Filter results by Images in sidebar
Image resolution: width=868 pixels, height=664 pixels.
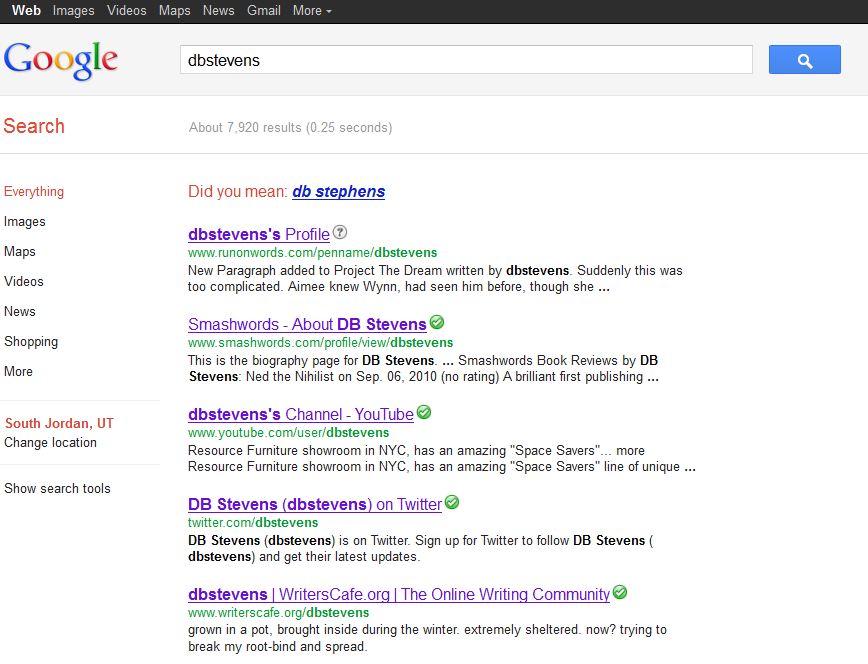(x=25, y=222)
